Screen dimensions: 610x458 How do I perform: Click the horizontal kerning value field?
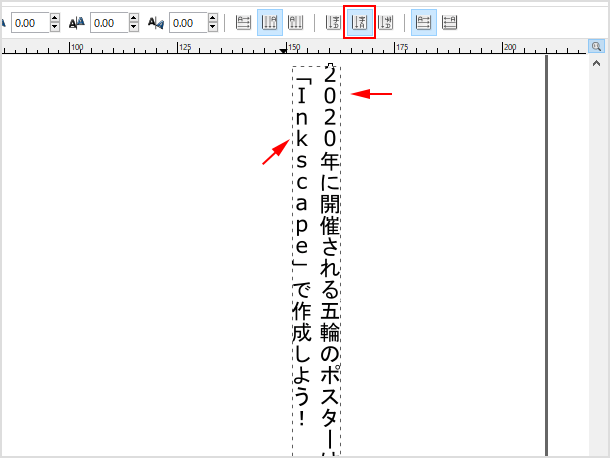click(x=30, y=23)
